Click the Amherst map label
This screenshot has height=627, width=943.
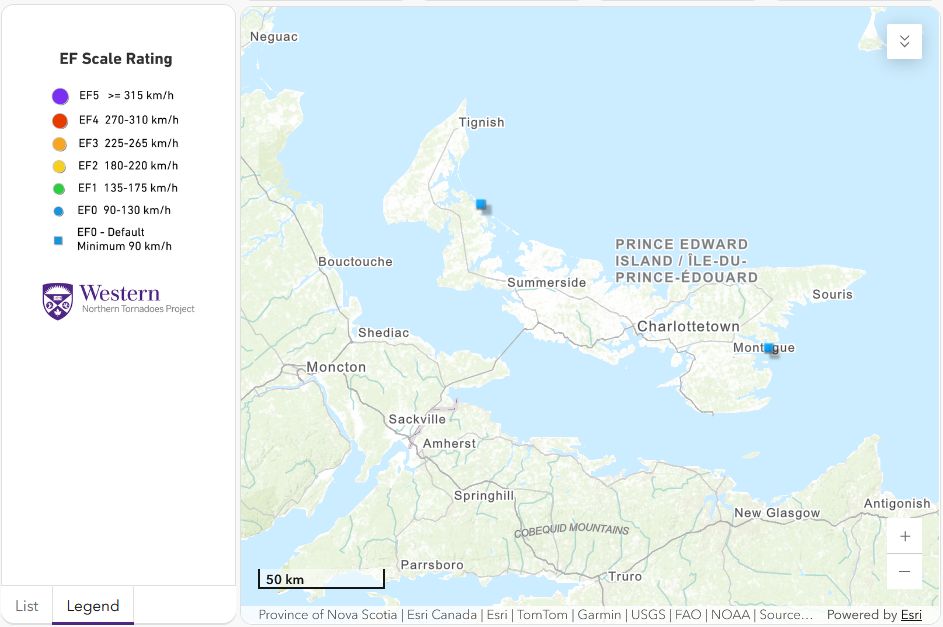[x=449, y=444]
